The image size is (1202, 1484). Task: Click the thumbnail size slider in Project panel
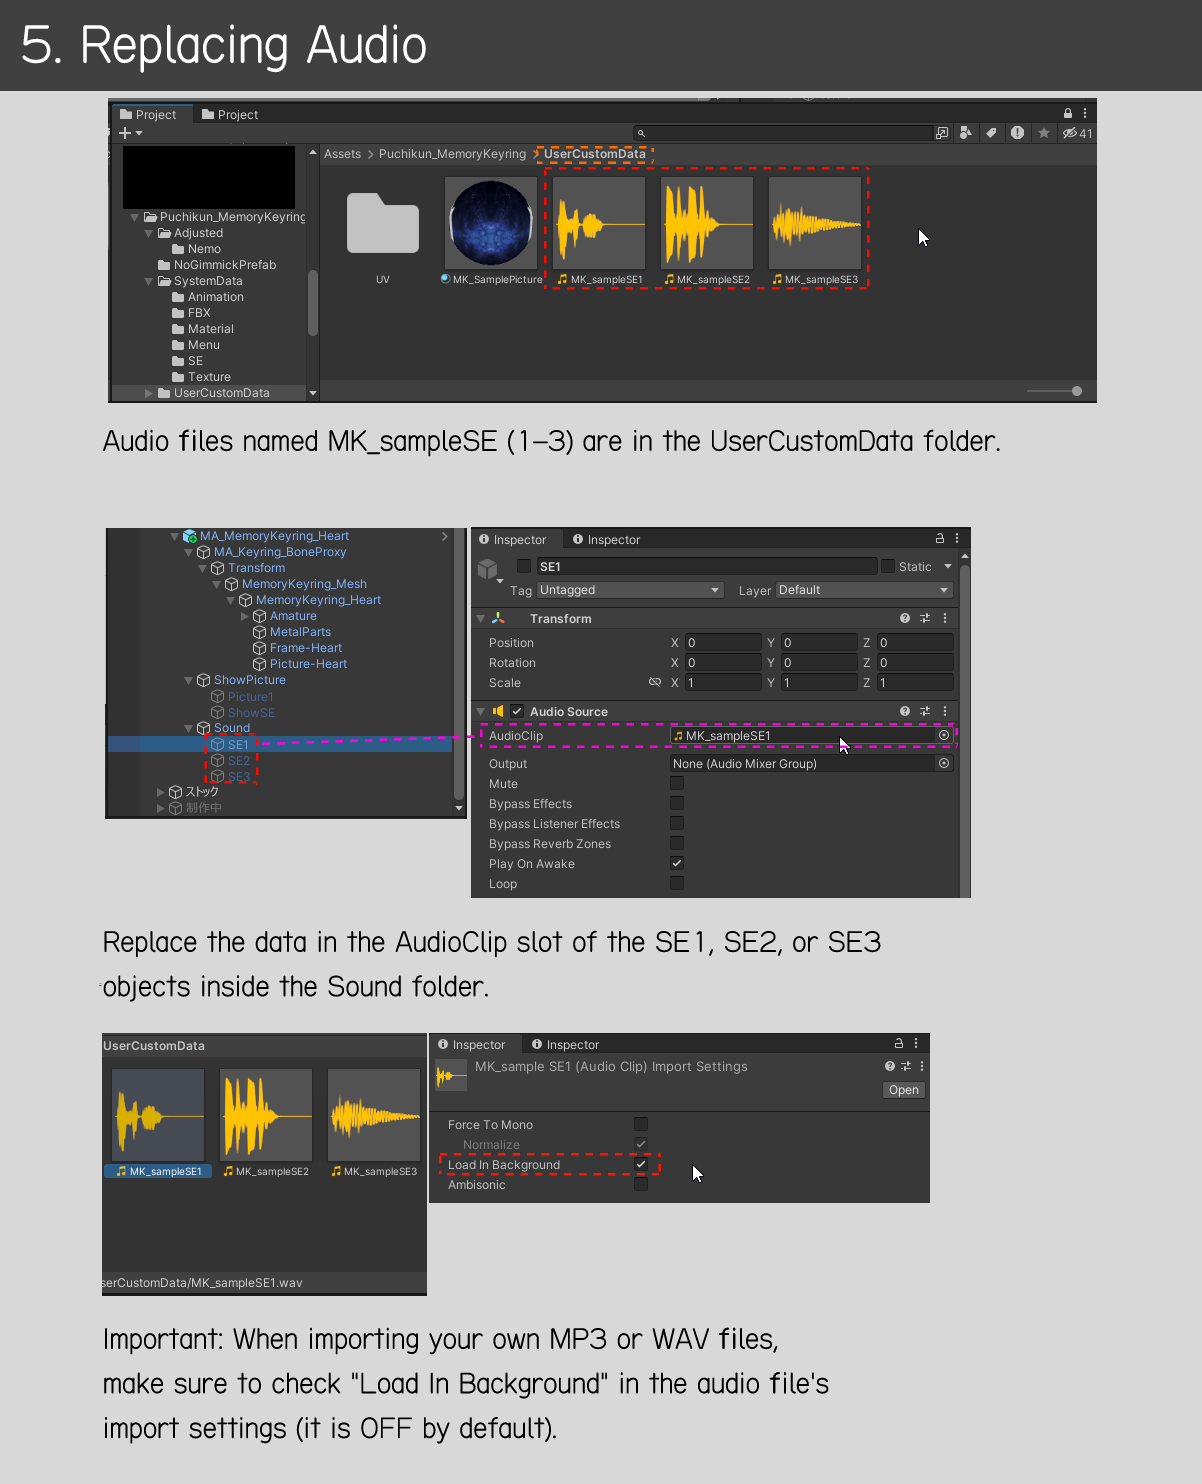1076,391
